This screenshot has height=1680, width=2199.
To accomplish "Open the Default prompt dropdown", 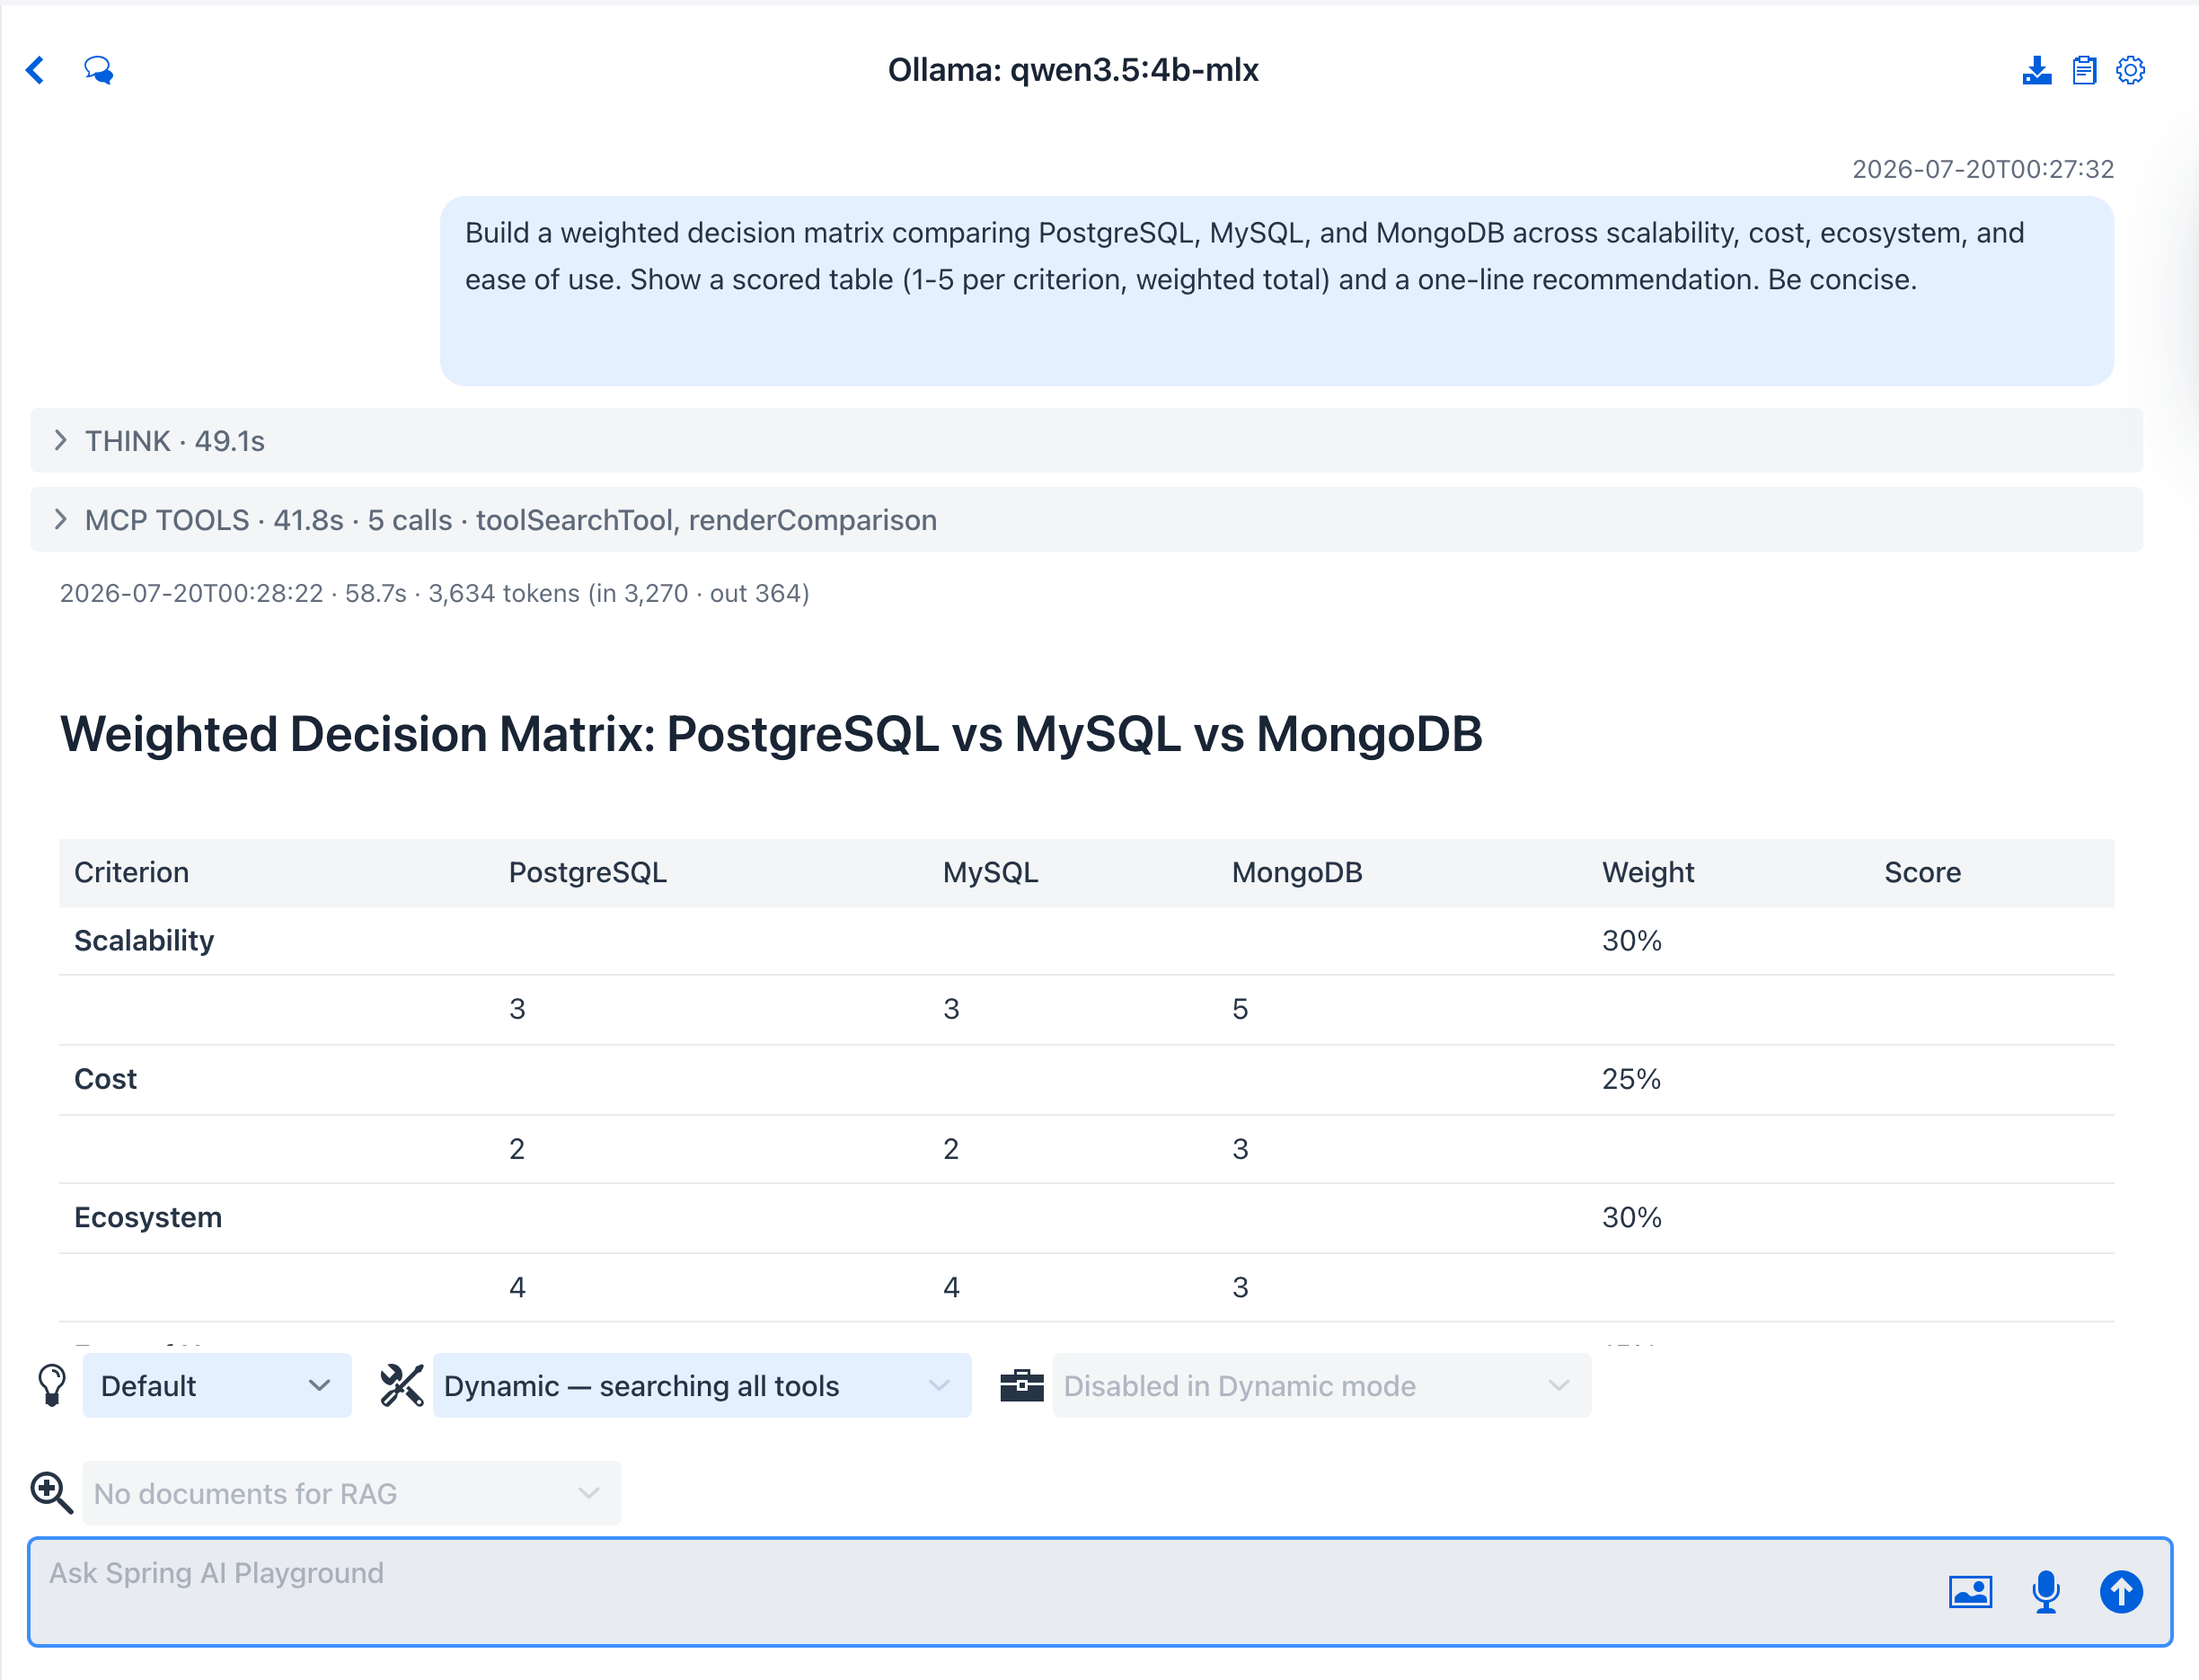I will 217,1385.
